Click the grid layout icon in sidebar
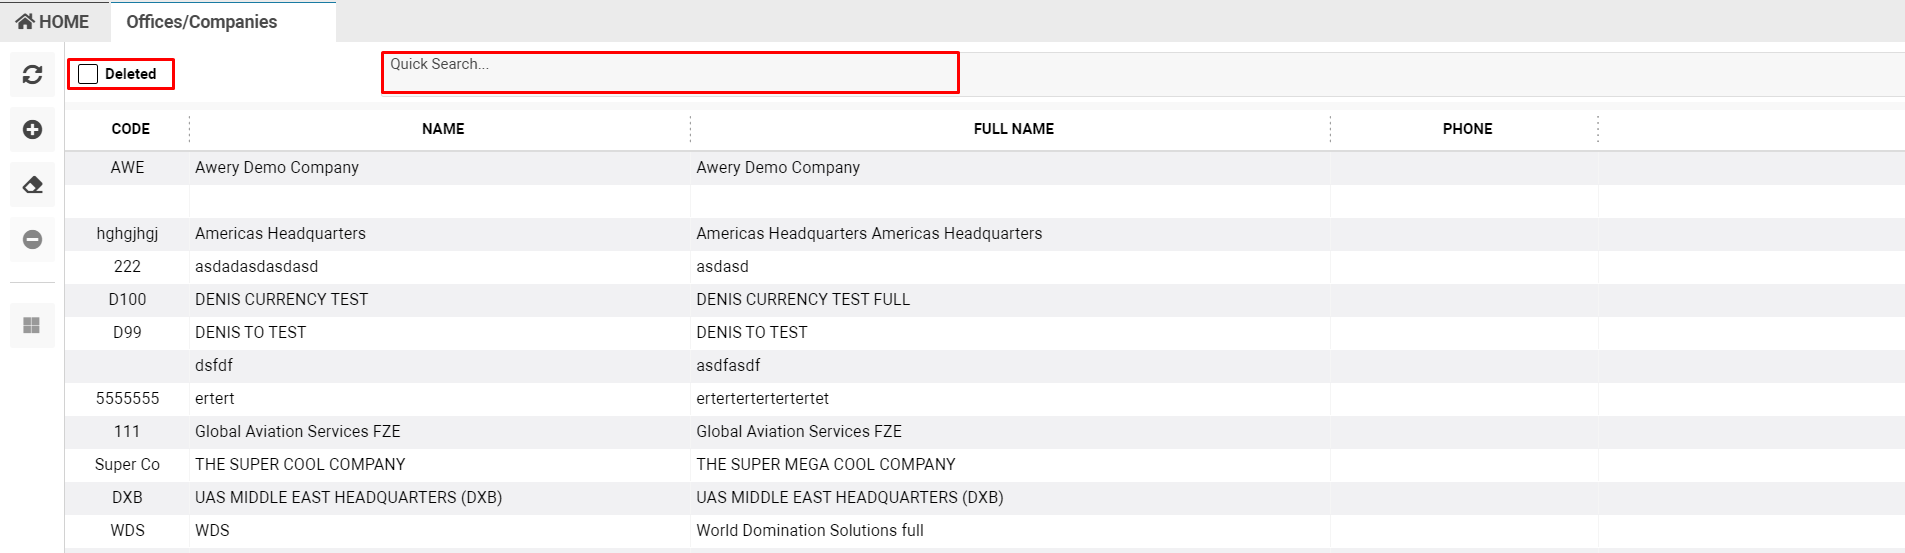This screenshot has height=553, width=1905. click(32, 326)
